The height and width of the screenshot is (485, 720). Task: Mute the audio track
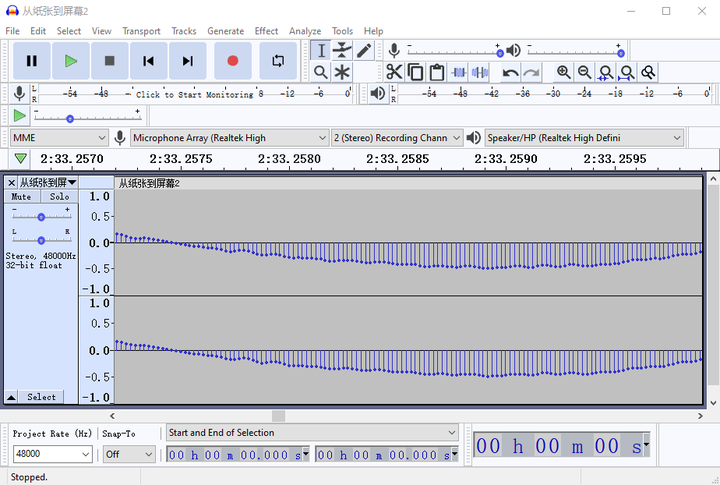tap(22, 197)
